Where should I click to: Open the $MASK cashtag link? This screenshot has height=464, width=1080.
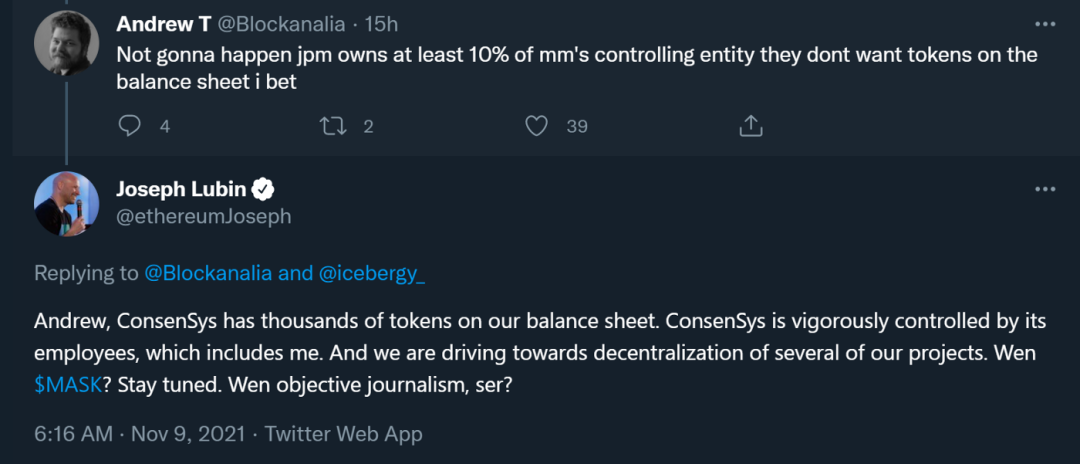[68, 385]
